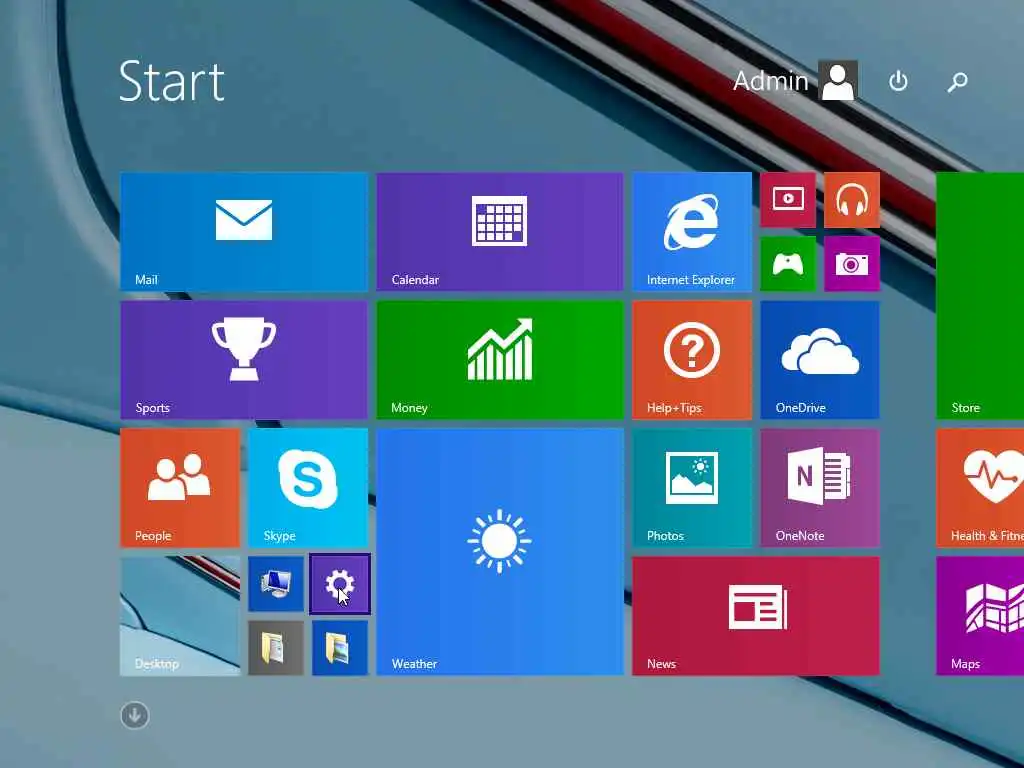Click the Power options button

pyautogui.click(x=899, y=81)
